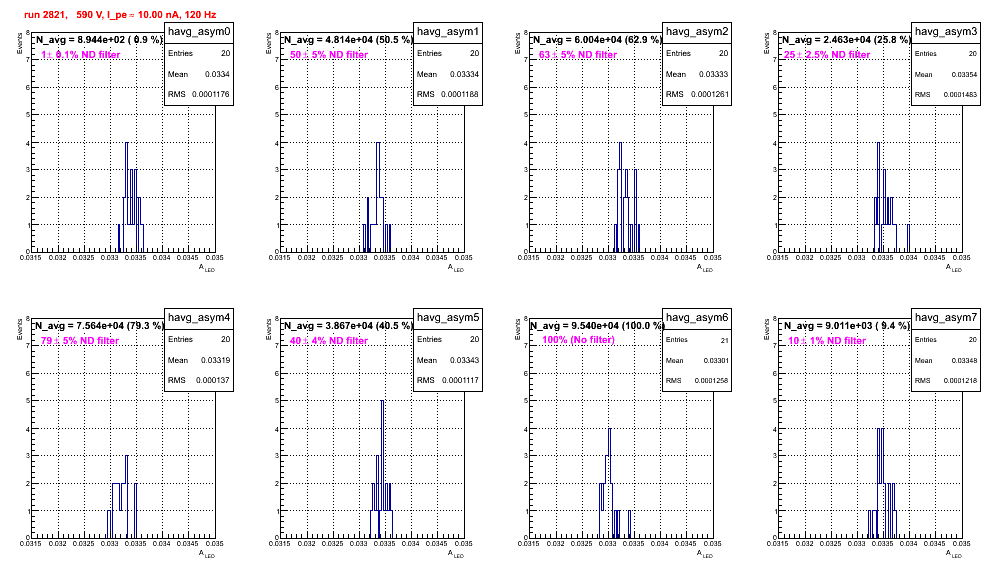Click the blue histogram in the havg_asym7 pad
Screen dimensions: 996x572
882,486
